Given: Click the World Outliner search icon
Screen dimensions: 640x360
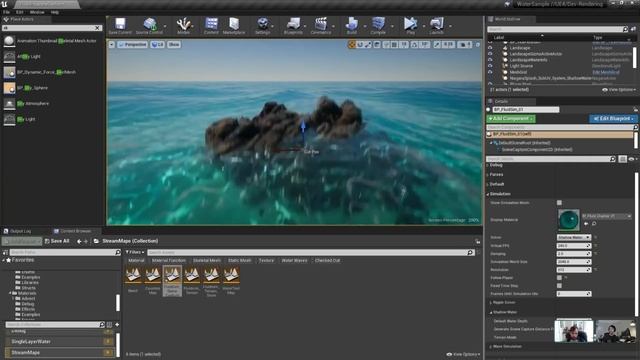Looking at the screenshot, I should 625,29.
